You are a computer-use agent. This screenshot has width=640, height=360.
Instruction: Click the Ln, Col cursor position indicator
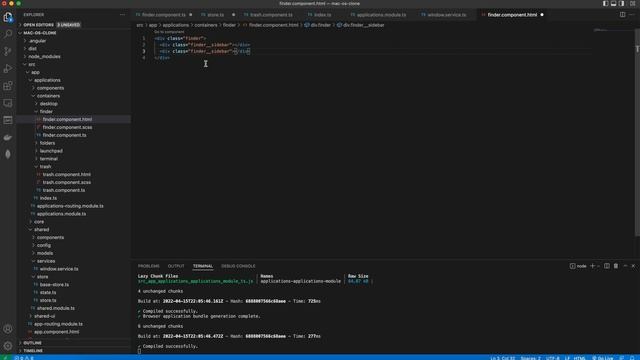point(502,358)
